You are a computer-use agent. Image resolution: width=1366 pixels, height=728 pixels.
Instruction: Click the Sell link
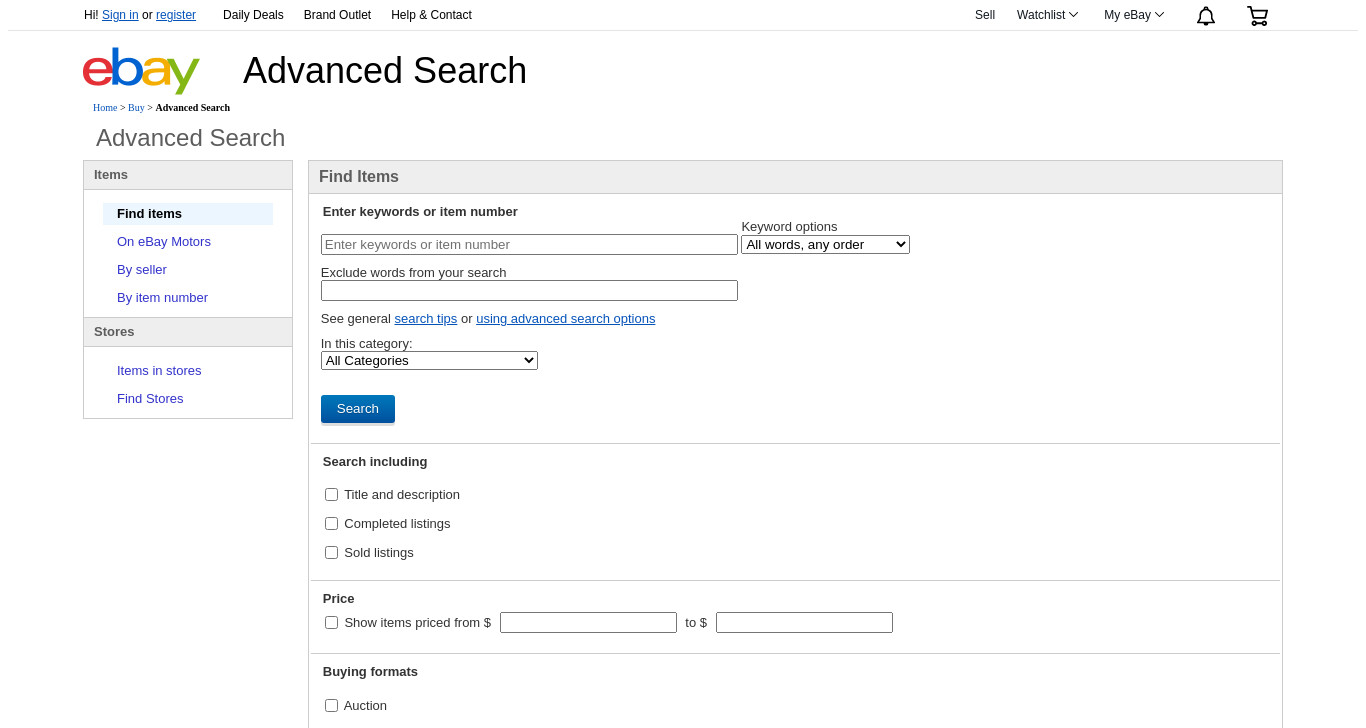985,15
